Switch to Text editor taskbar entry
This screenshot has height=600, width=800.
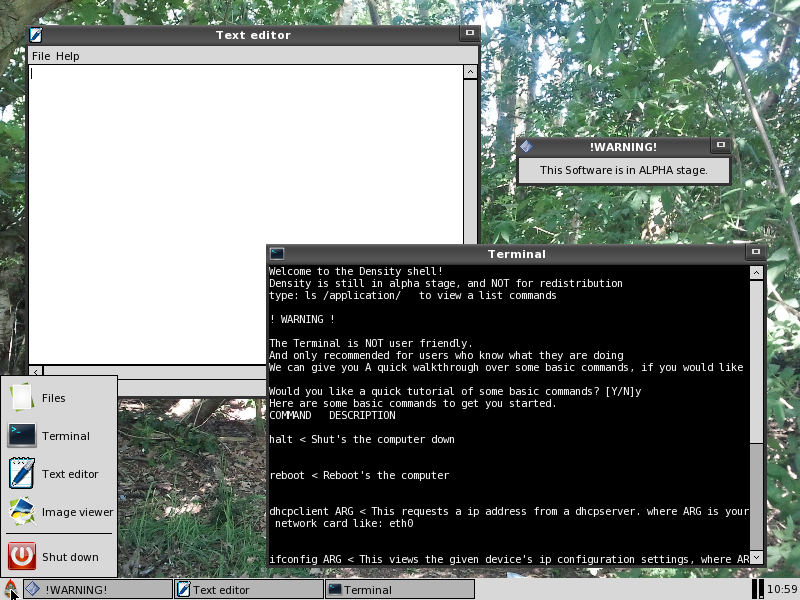249,589
